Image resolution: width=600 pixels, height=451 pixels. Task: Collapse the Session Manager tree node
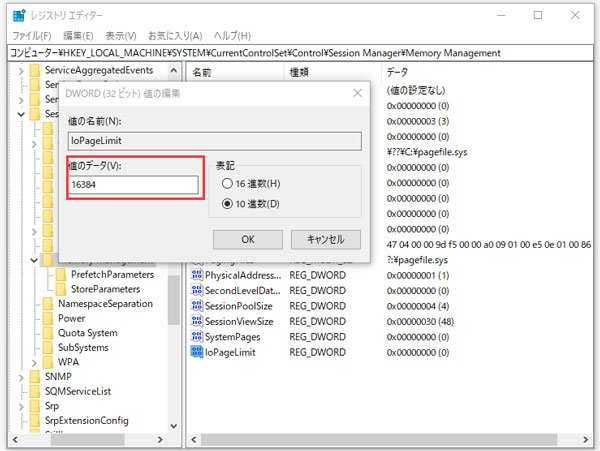[21, 114]
